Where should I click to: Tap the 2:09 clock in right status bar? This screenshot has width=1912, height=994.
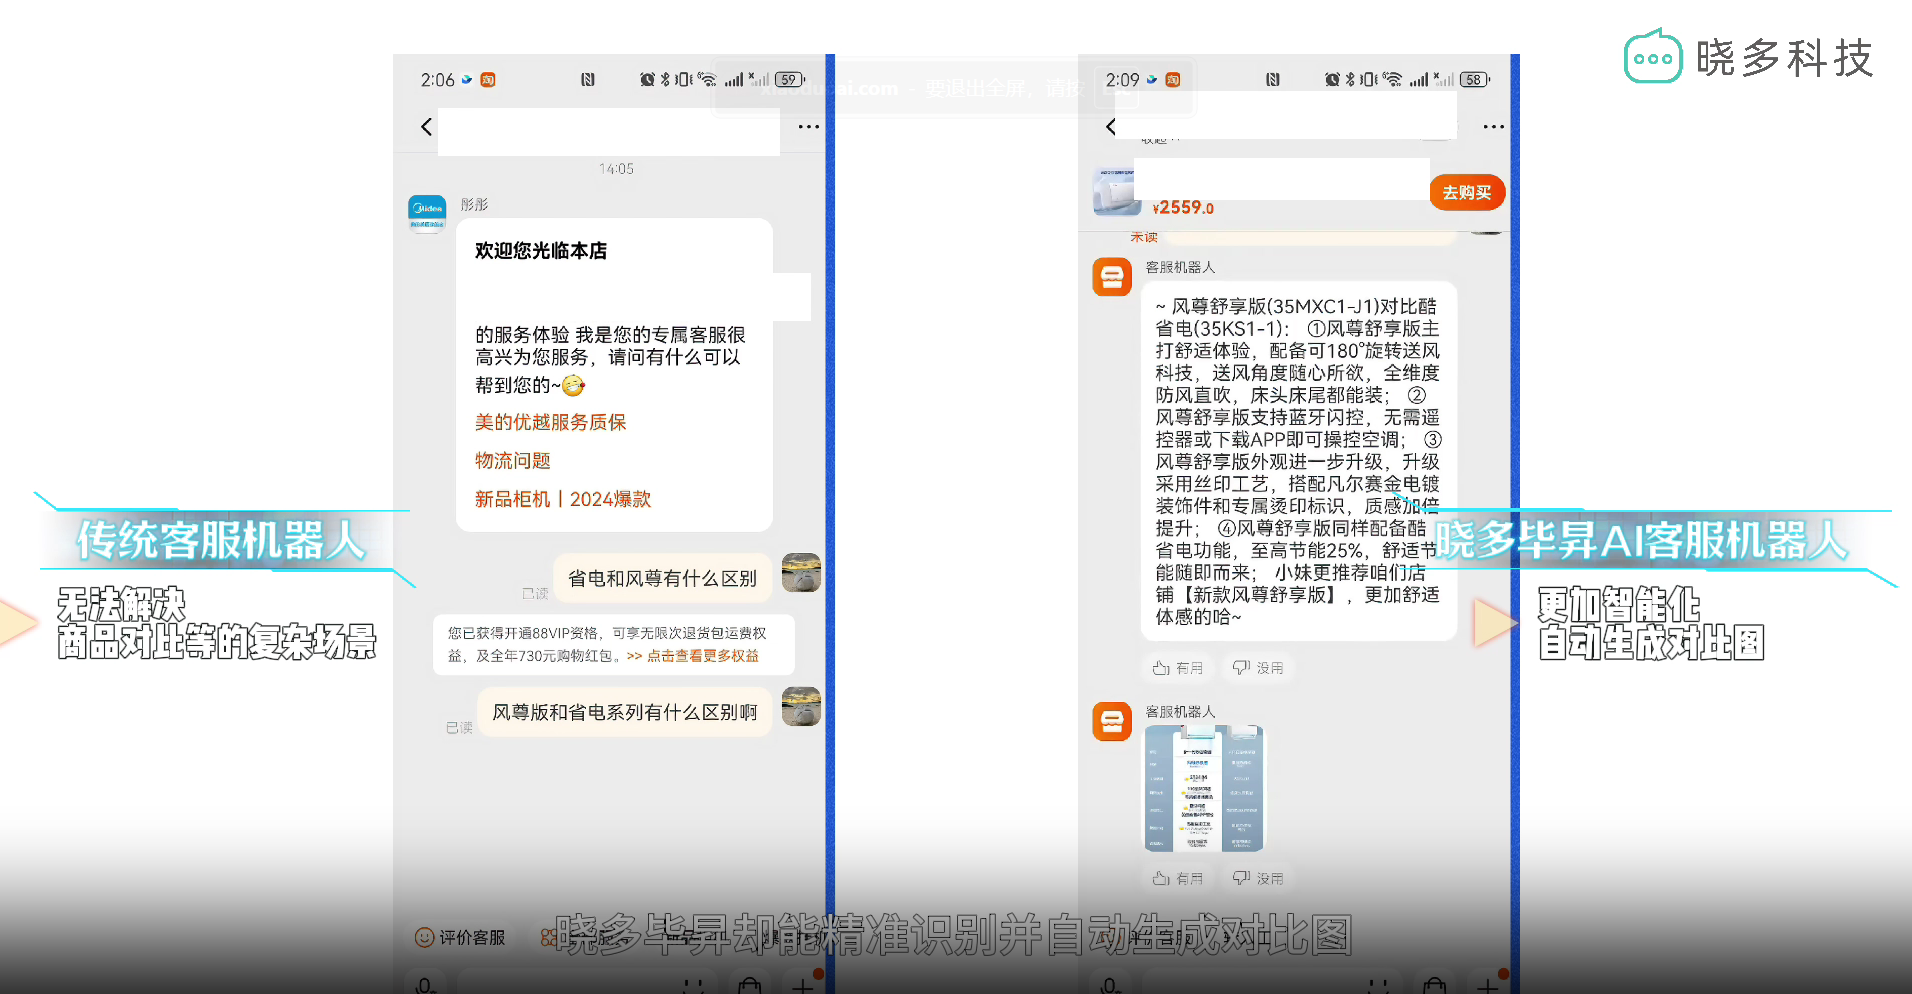(1122, 80)
